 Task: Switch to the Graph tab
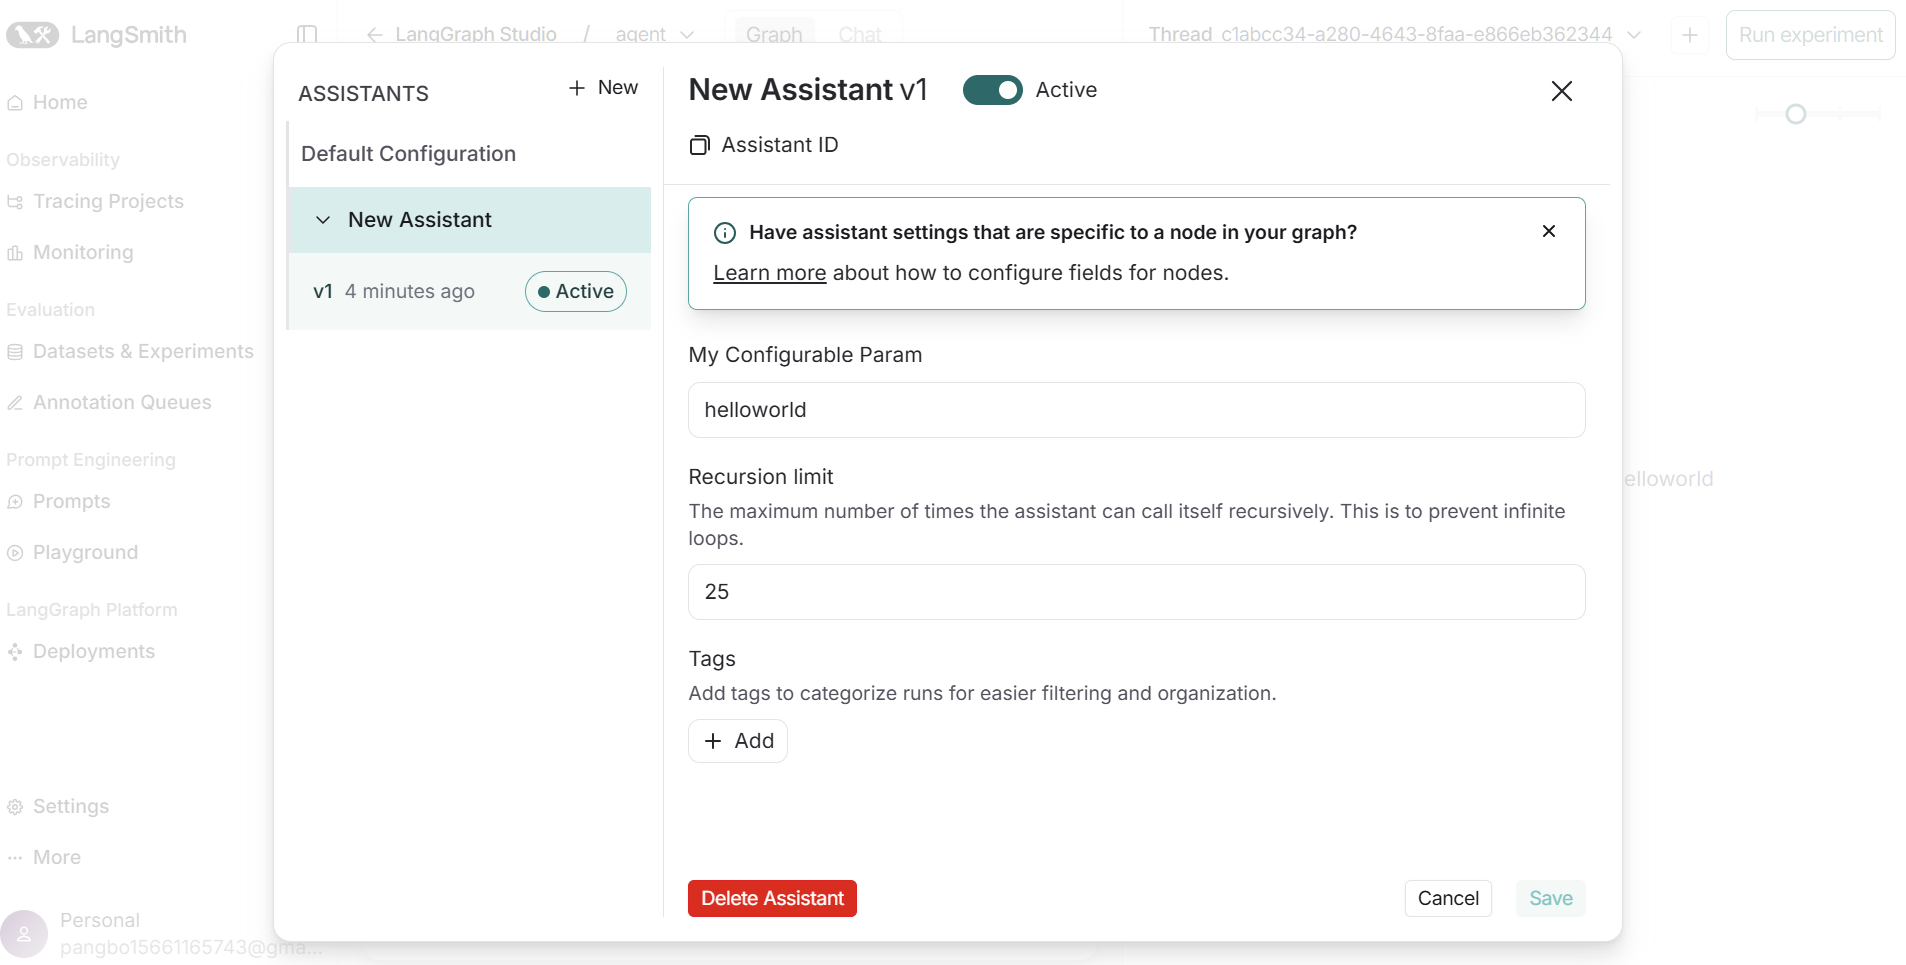tap(774, 35)
